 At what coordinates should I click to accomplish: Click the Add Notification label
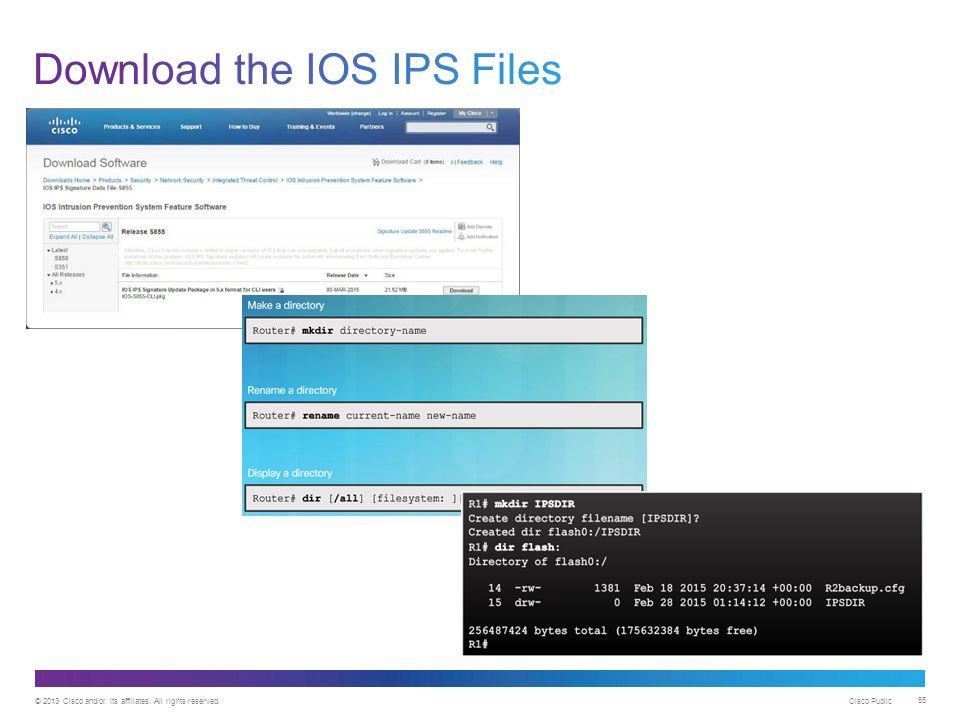[x=482, y=237]
